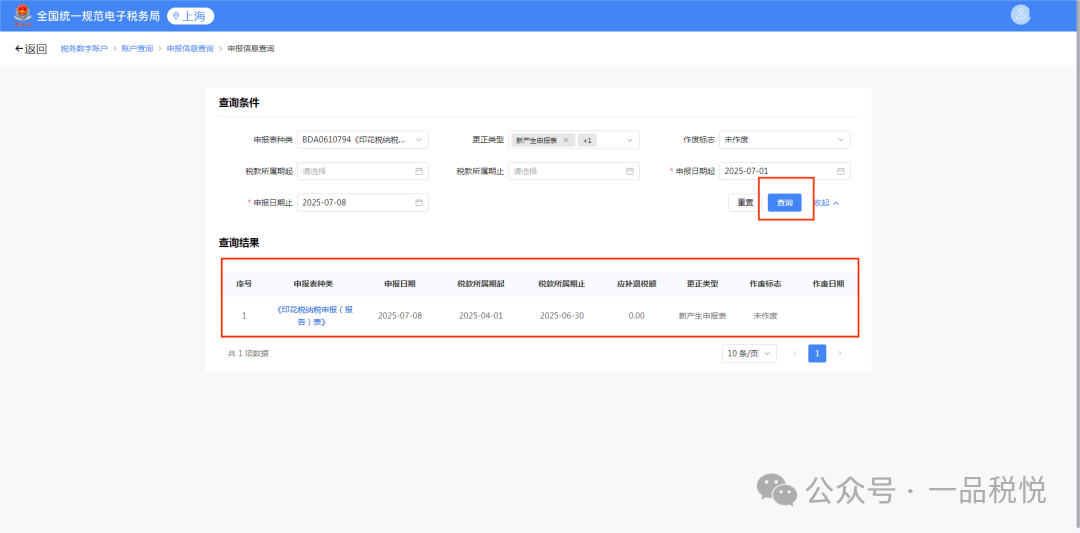Open the user avatar profile icon
1080x533 pixels.
coord(1020,14)
